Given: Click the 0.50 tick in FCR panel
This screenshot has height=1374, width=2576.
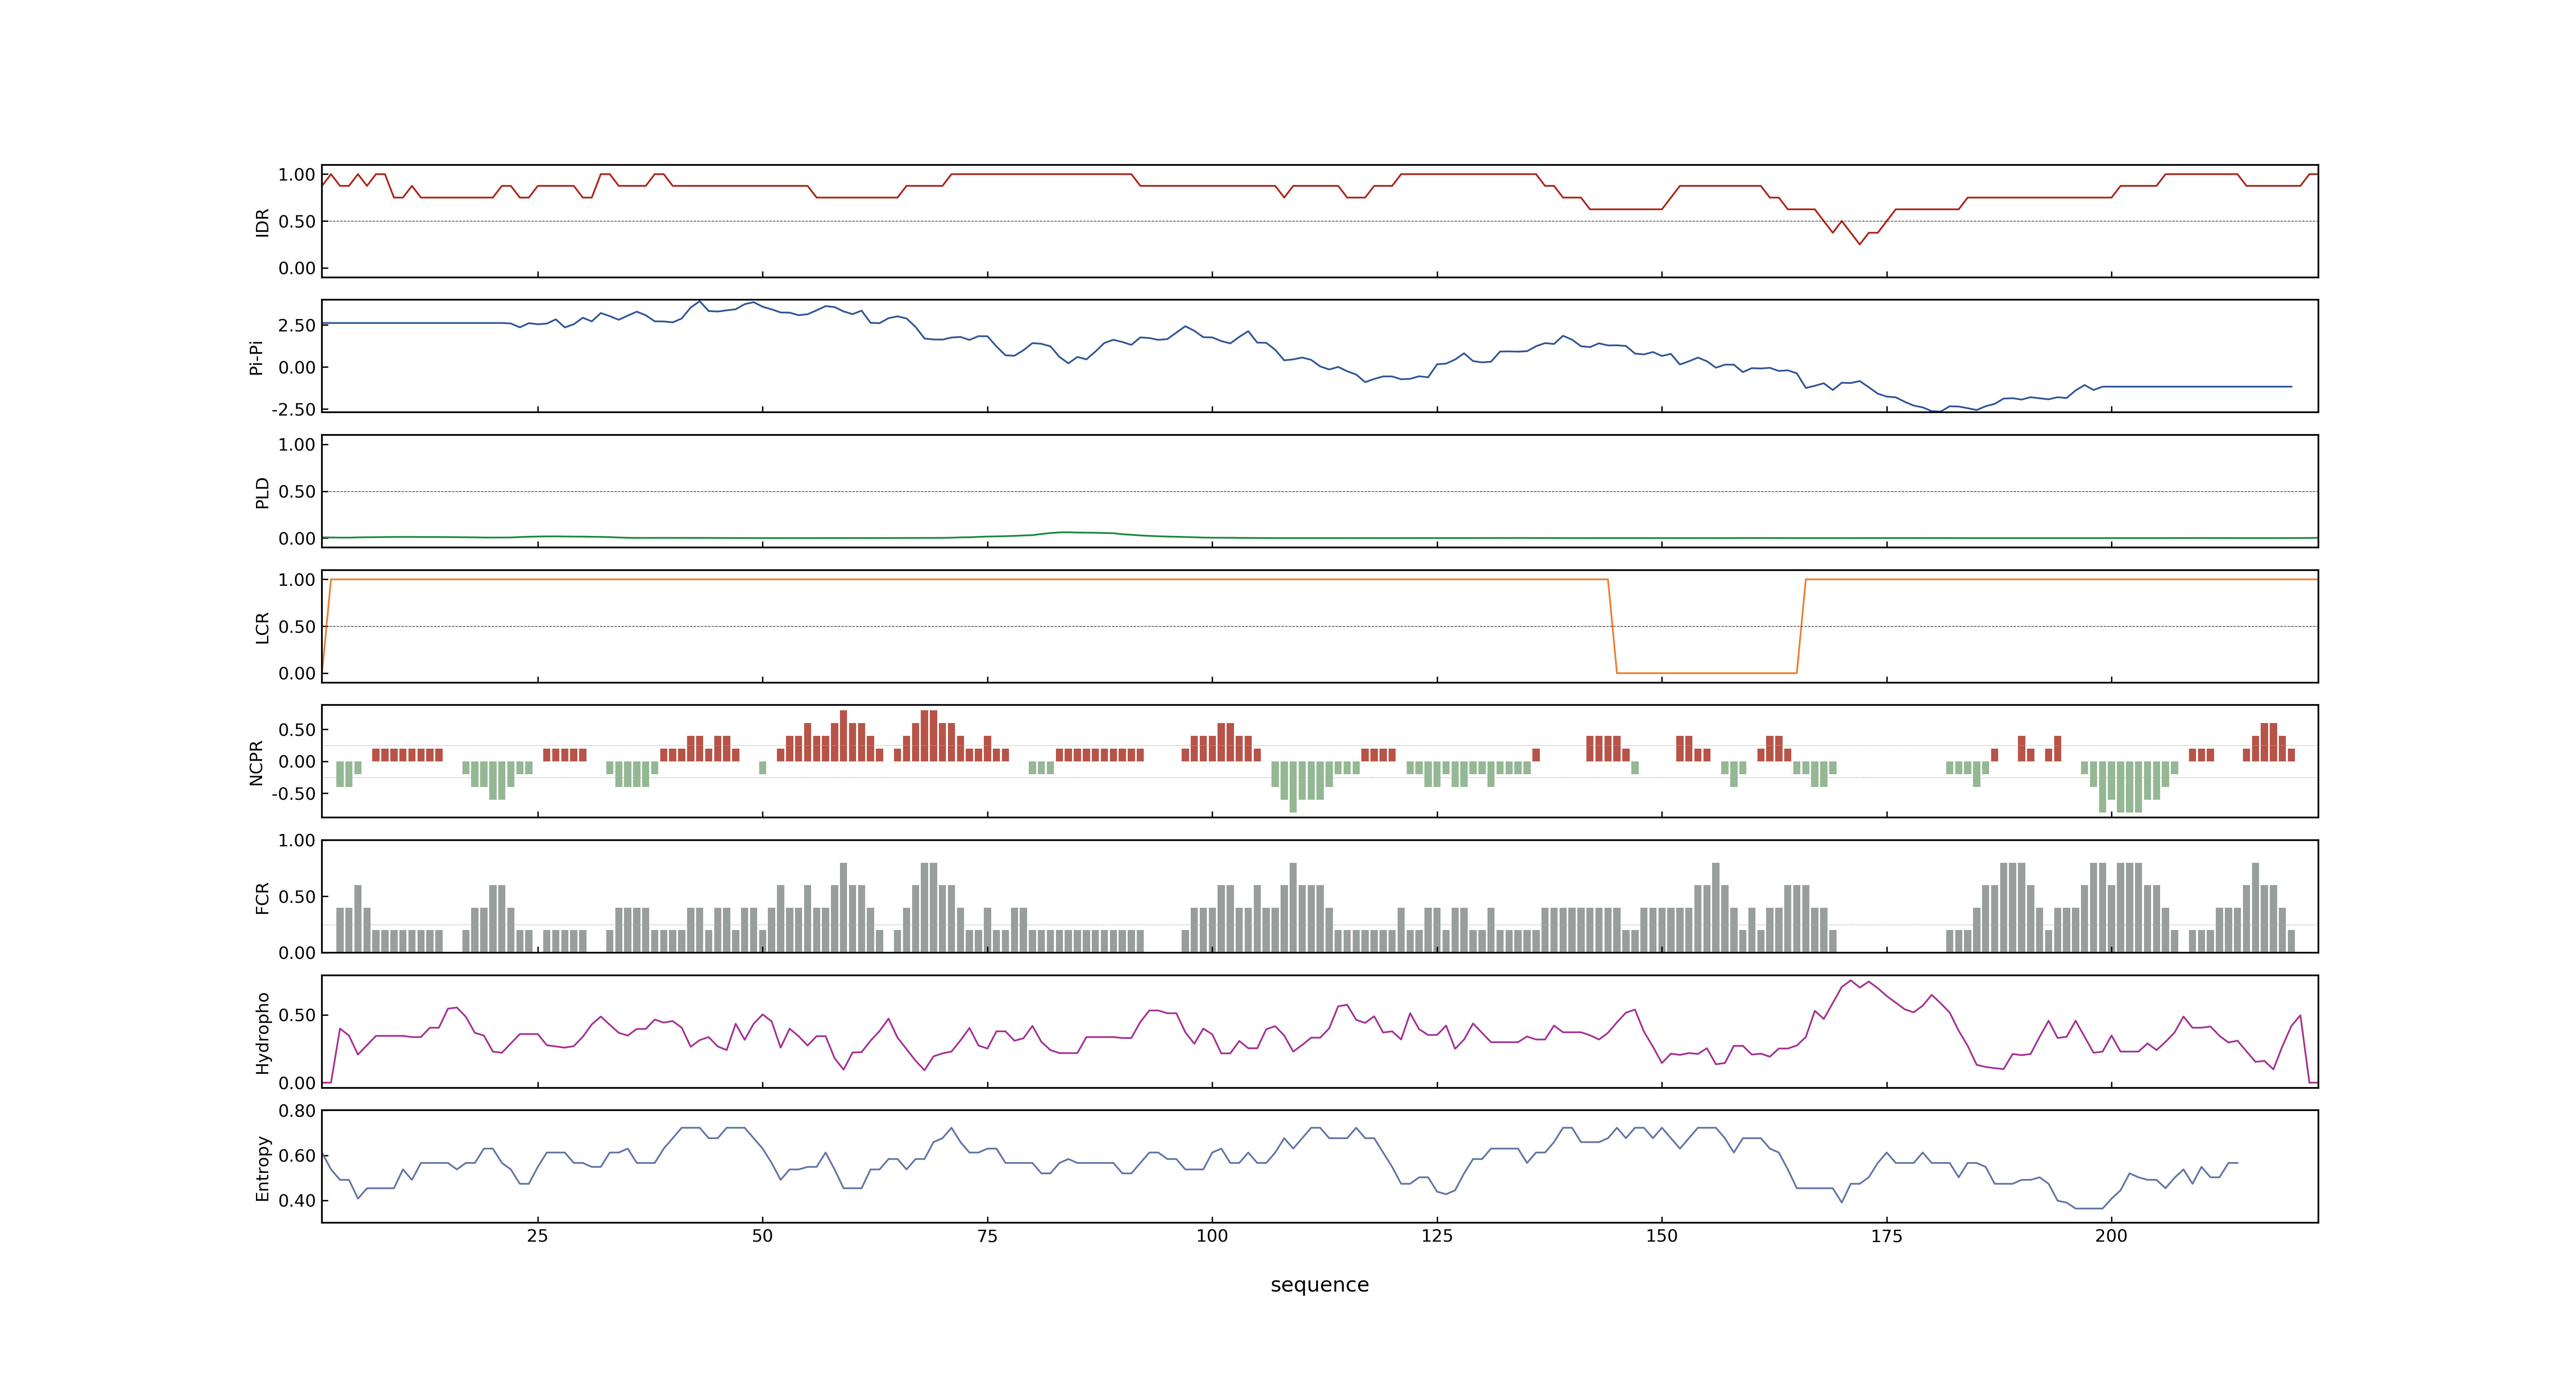Looking at the screenshot, I should pos(297,897).
